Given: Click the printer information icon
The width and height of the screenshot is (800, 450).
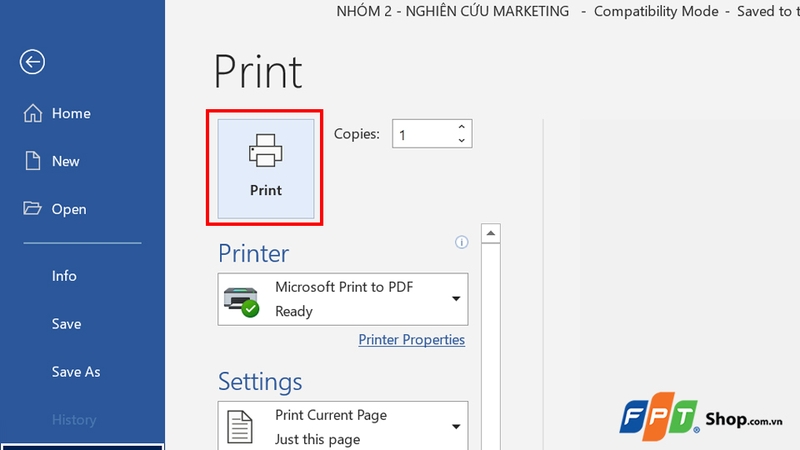Looking at the screenshot, I should click(461, 242).
